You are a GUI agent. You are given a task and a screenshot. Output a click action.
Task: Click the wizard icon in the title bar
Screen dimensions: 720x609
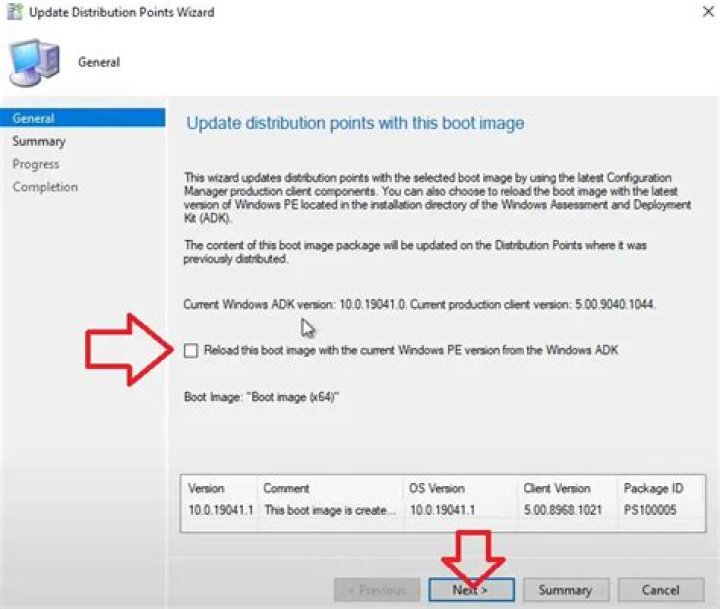click(x=14, y=13)
